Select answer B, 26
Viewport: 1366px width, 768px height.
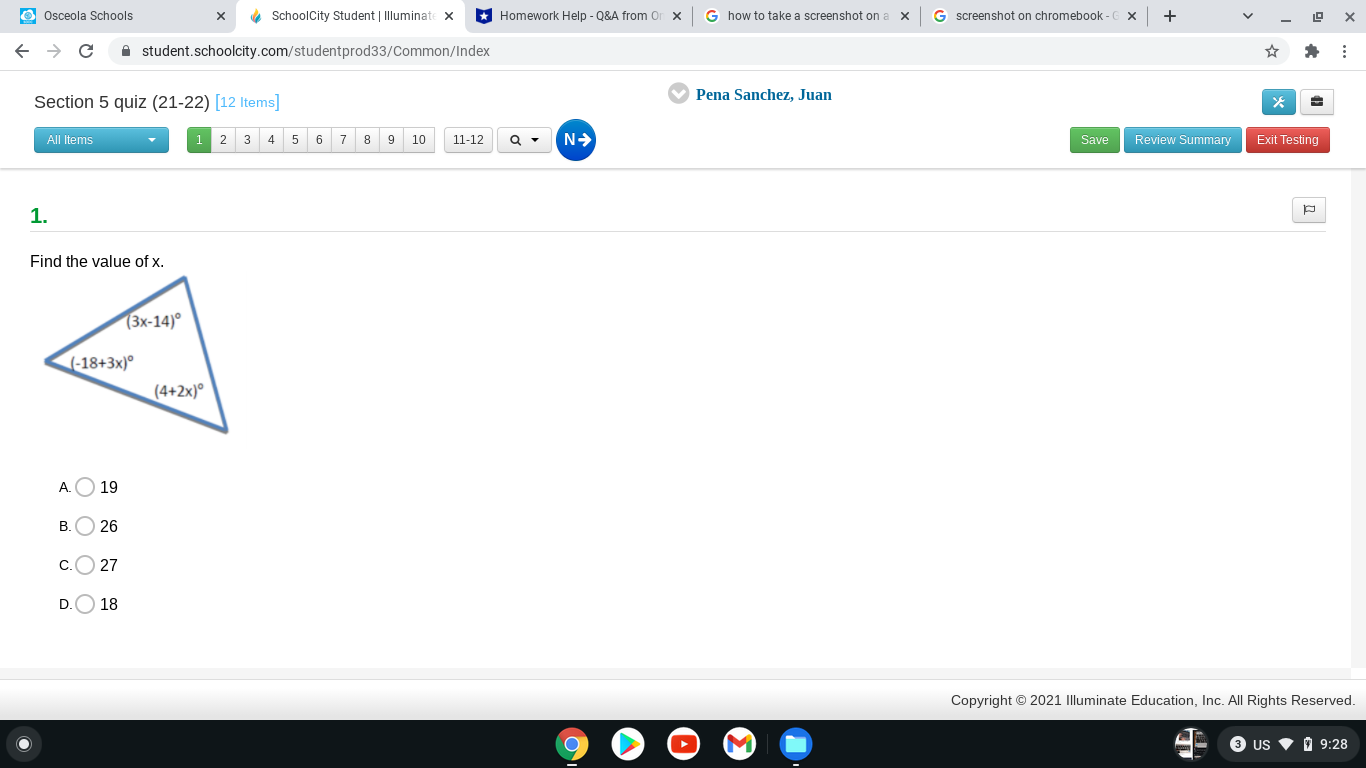pyautogui.click(x=85, y=526)
